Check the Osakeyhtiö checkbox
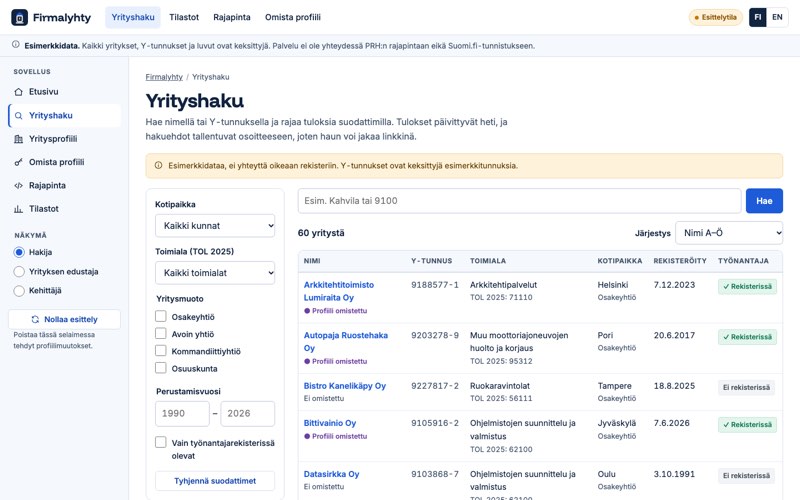 (161, 316)
